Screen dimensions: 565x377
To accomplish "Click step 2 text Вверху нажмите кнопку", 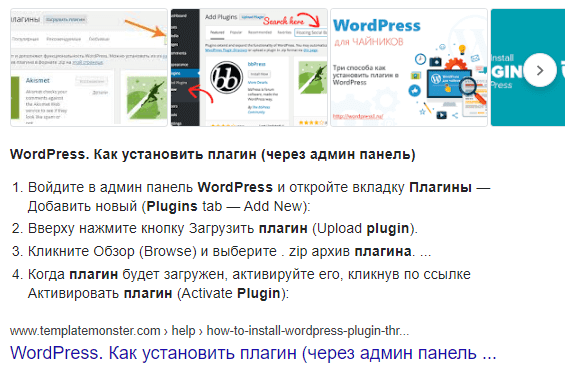I will [x=223, y=229].
